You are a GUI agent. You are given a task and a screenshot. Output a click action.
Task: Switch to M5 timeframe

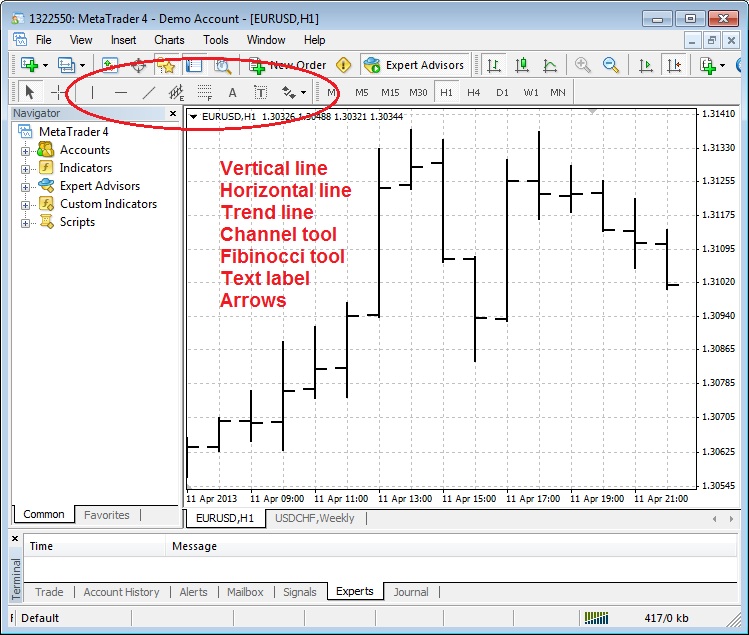(362, 93)
